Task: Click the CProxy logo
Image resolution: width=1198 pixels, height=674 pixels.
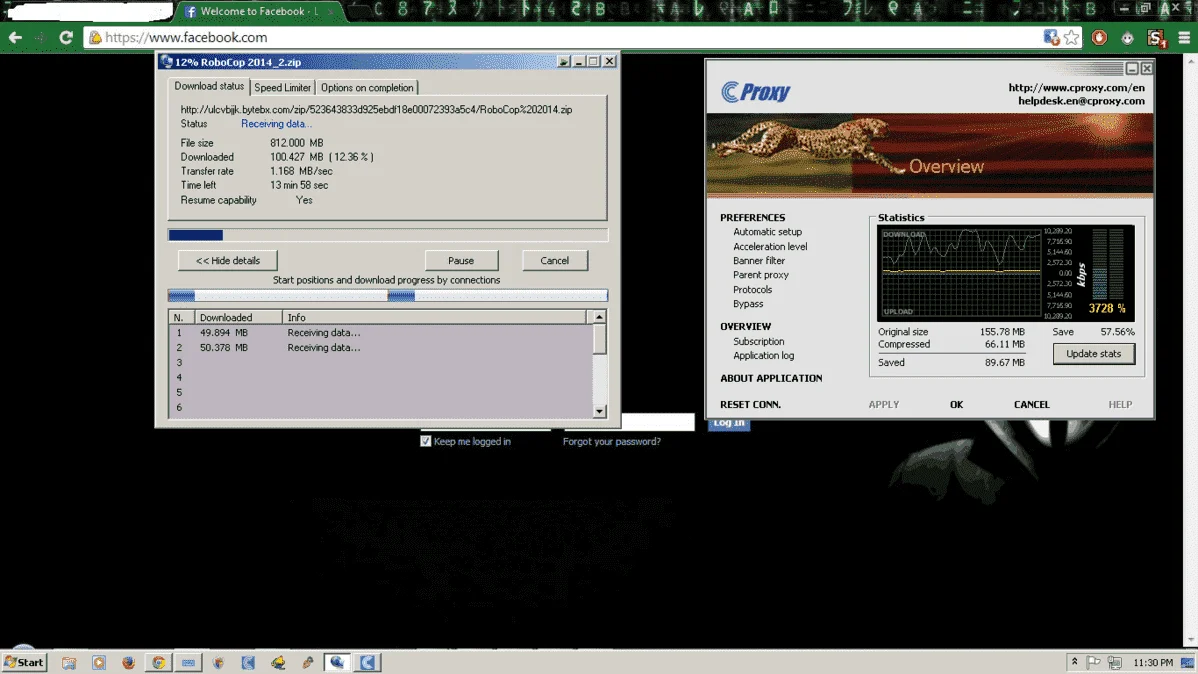Action: 756,92
